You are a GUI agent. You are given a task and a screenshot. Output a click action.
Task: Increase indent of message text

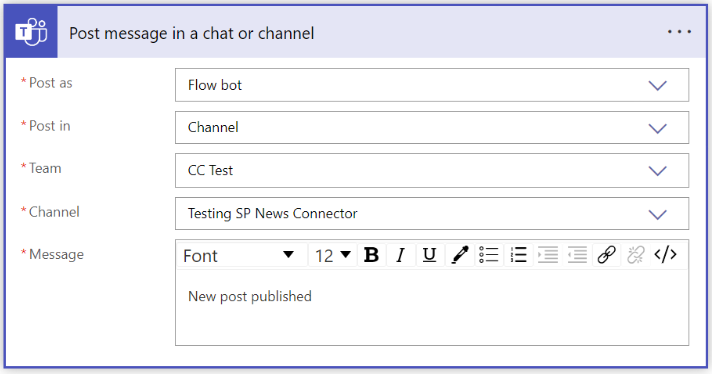[548, 255]
